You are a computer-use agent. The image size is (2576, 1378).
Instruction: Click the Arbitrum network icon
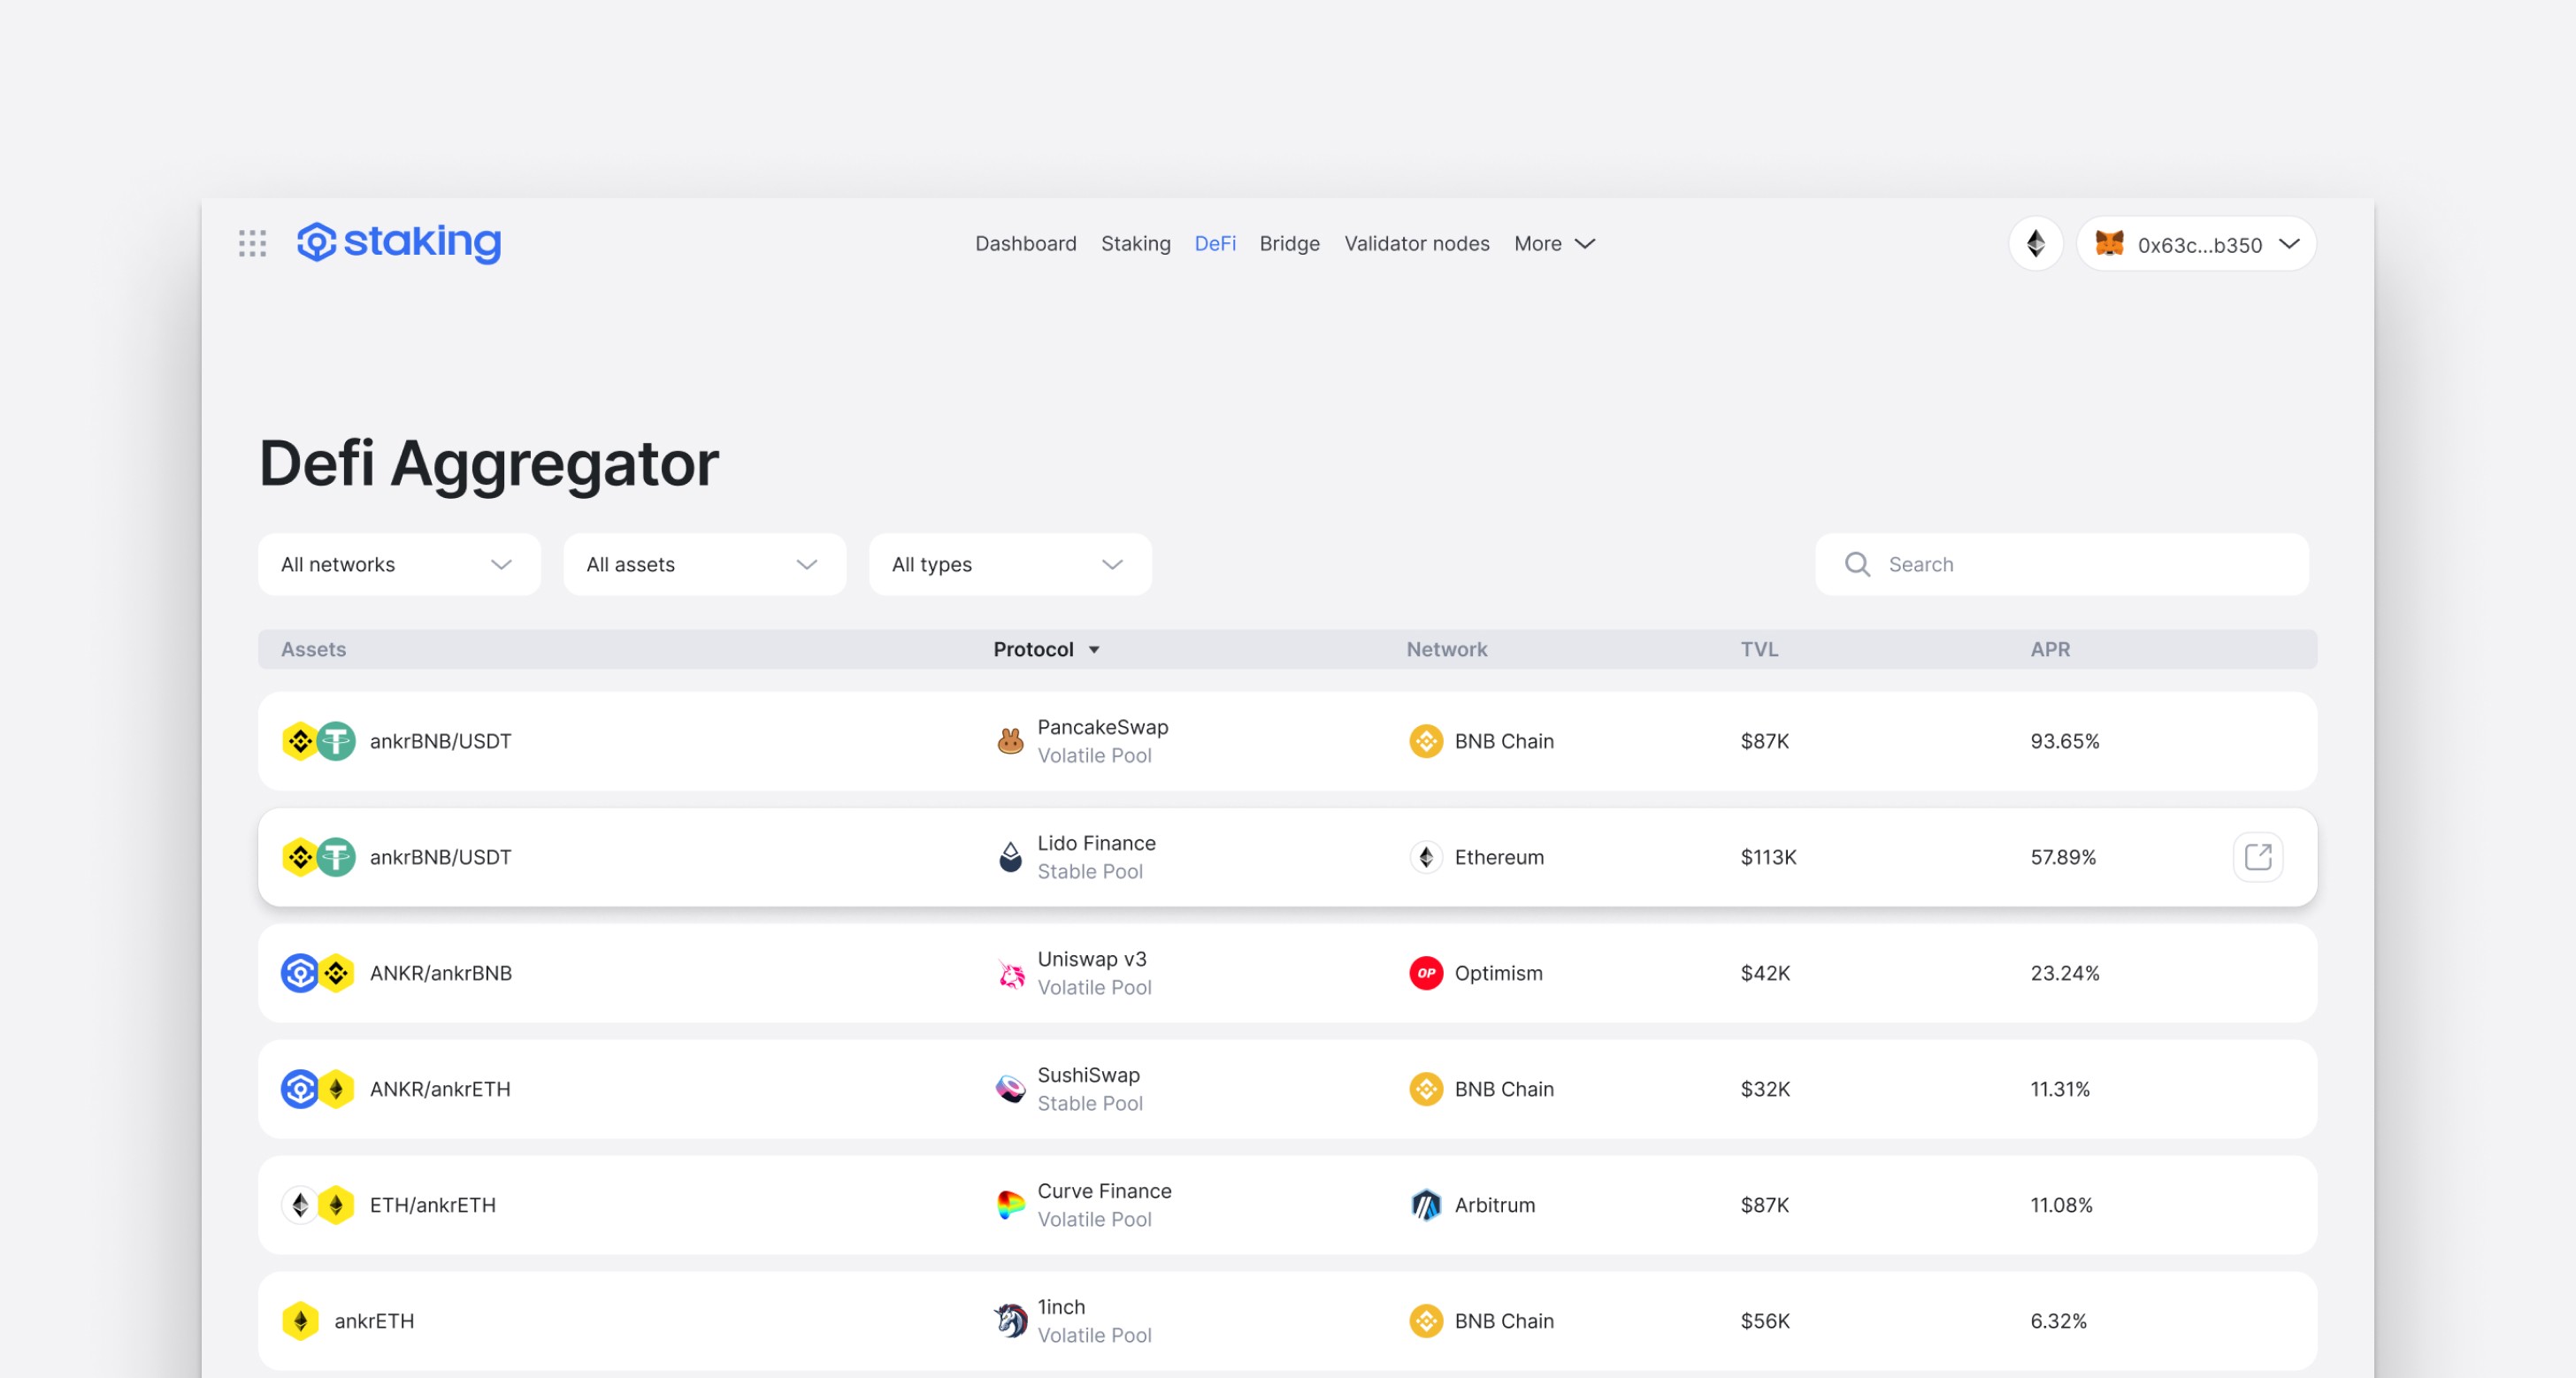coord(1425,1205)
